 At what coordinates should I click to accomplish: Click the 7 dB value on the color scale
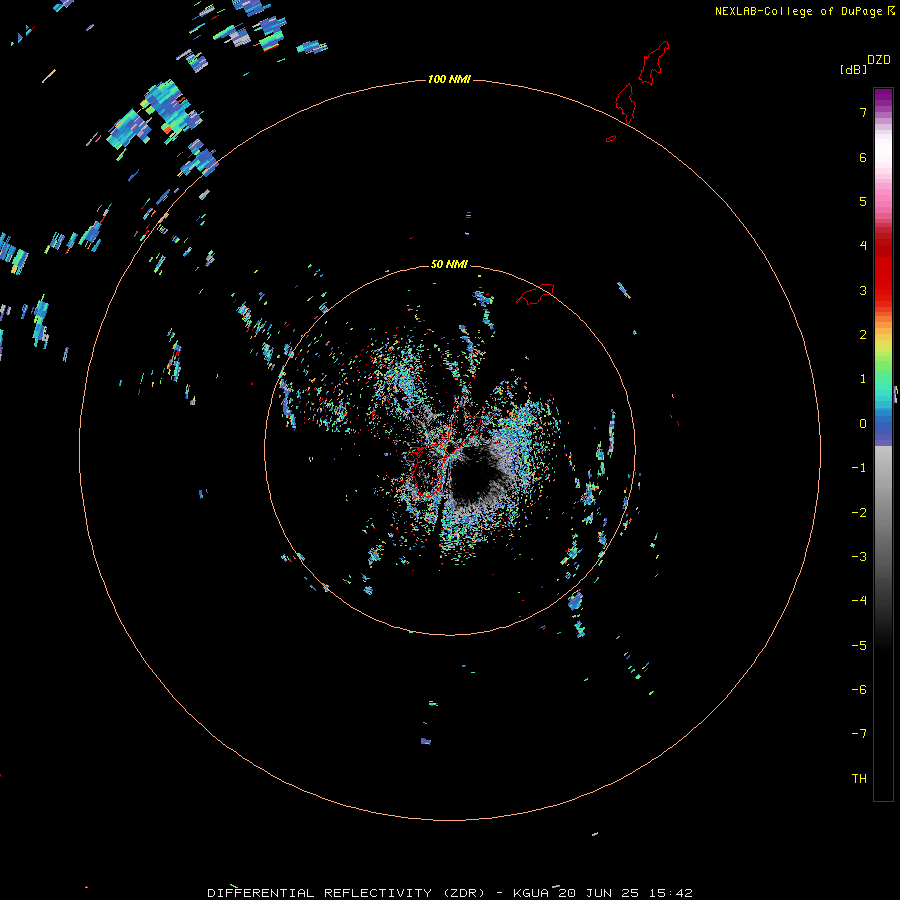(x=863, y=112)
